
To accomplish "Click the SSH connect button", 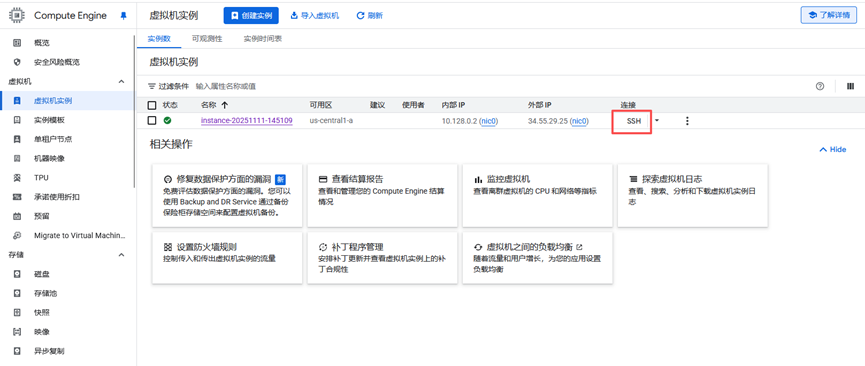I will [x=633, y=121].
